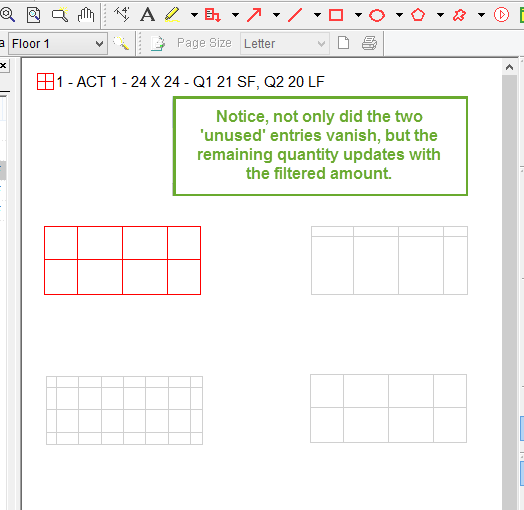Pick the red Line drawing tool
Screen dimensions: 524x510
point(295,15)
